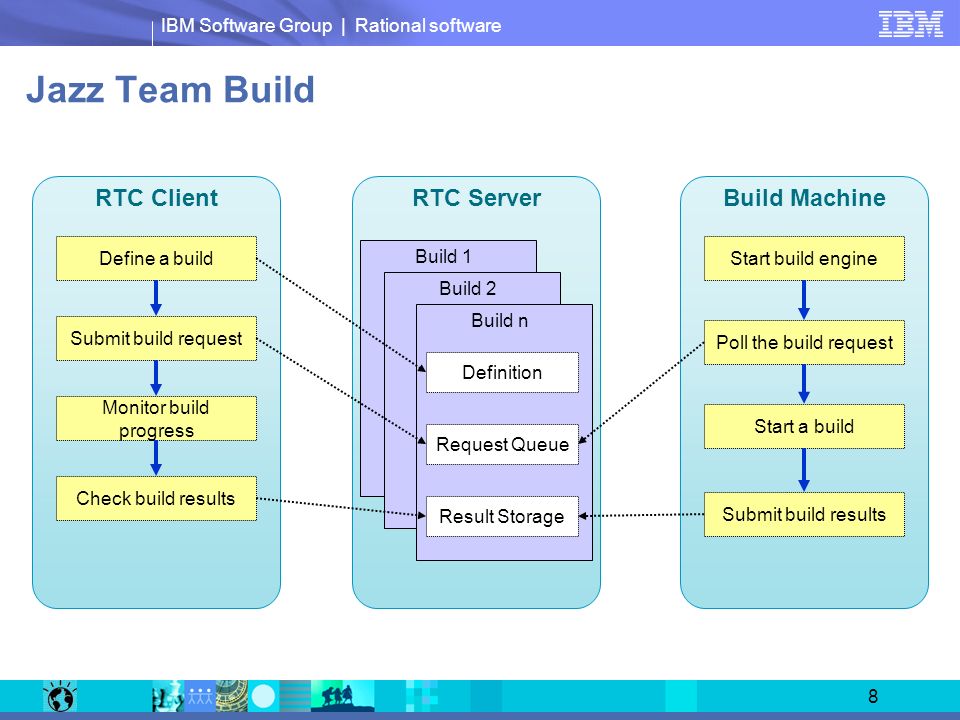Click the Build Machine heading
This screenshot has height=720, width=960.
click(804, 198)
